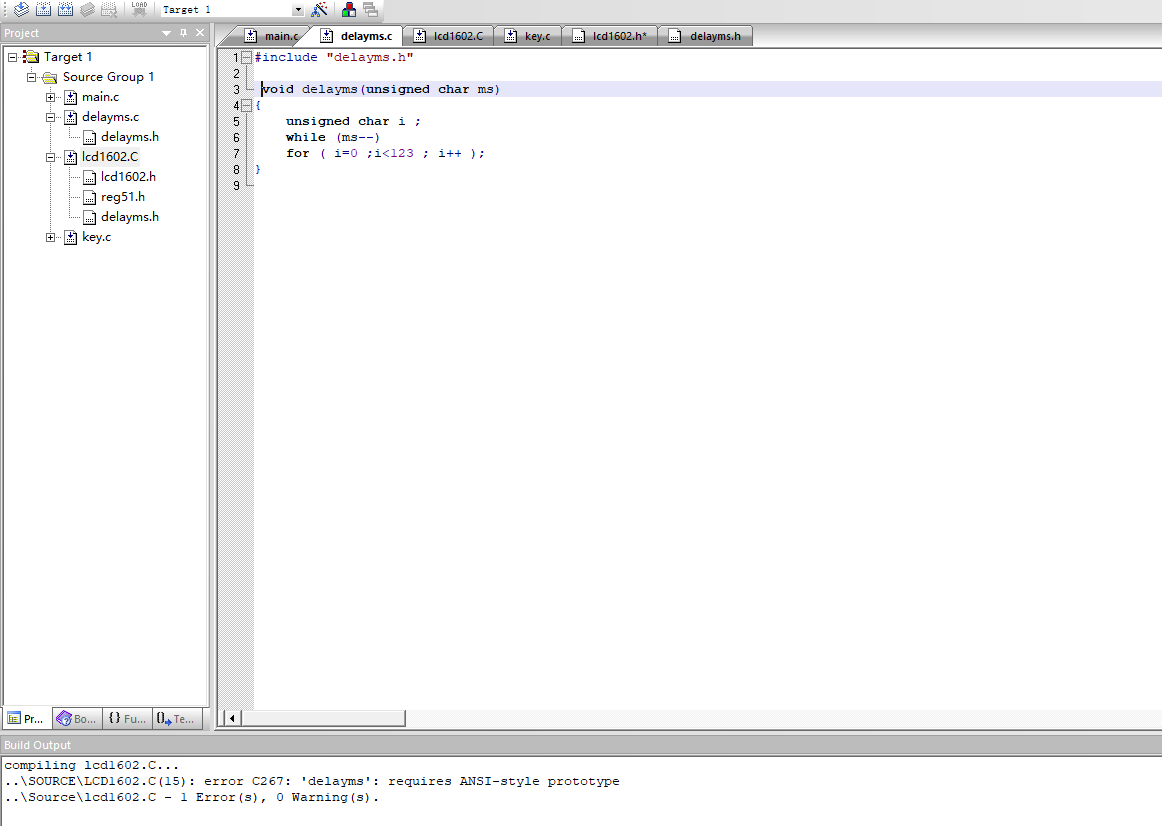Select reg51.h in the project tree
This screenshot has width=1162, height=826.
click(122, 197)
